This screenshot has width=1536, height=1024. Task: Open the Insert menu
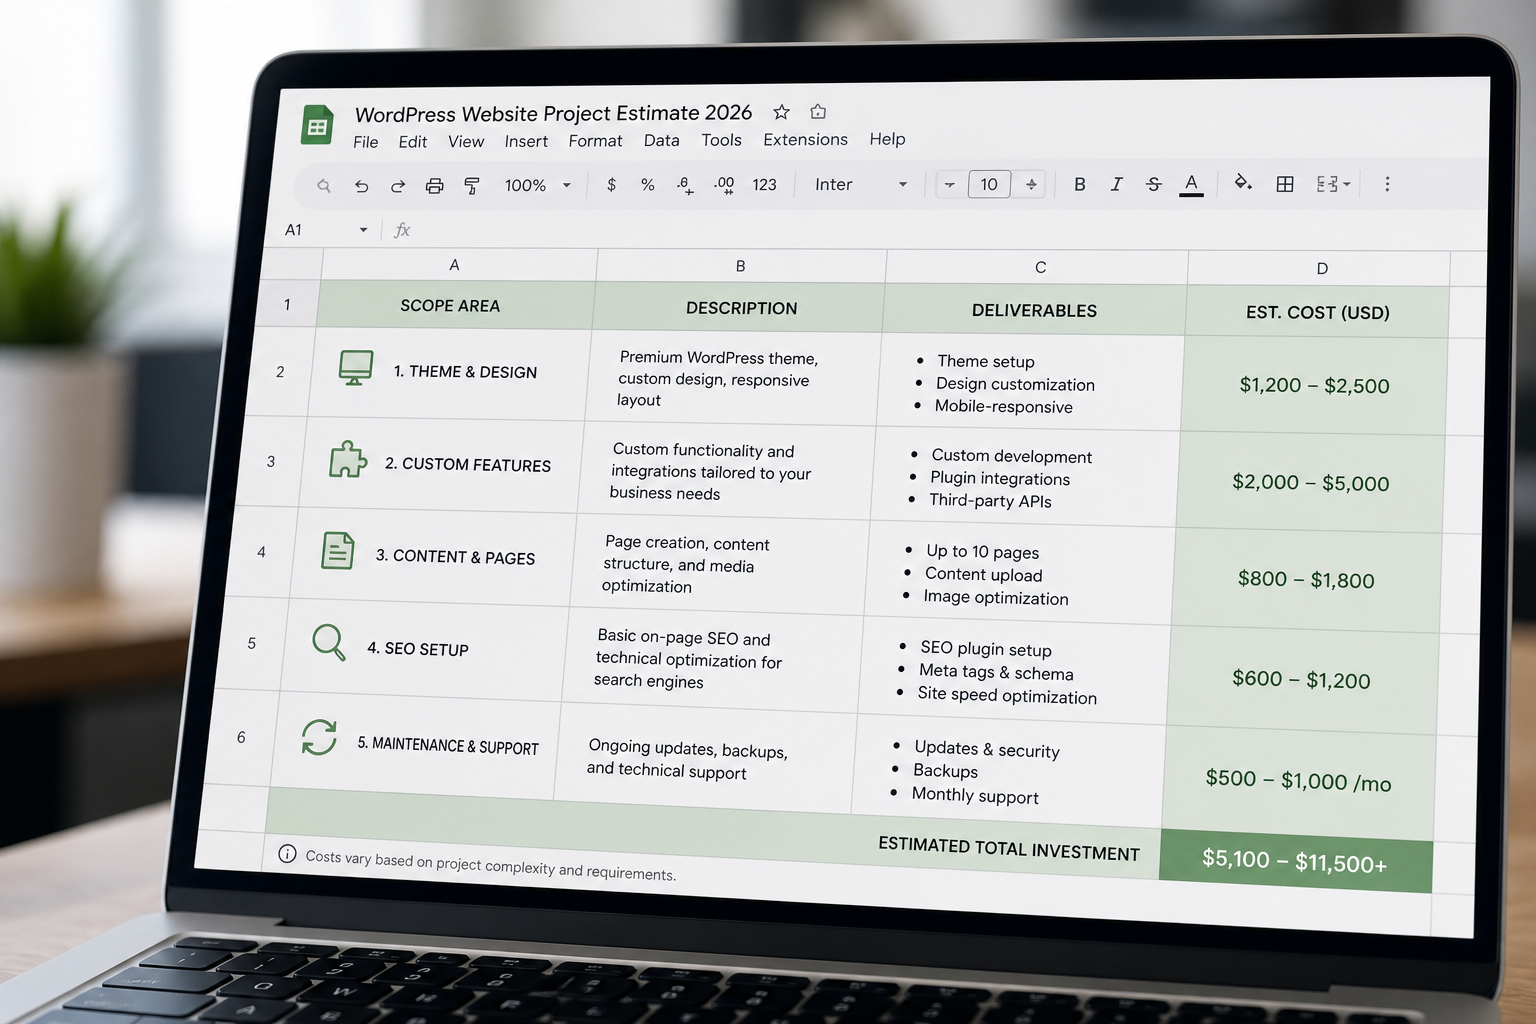point(526,142)
